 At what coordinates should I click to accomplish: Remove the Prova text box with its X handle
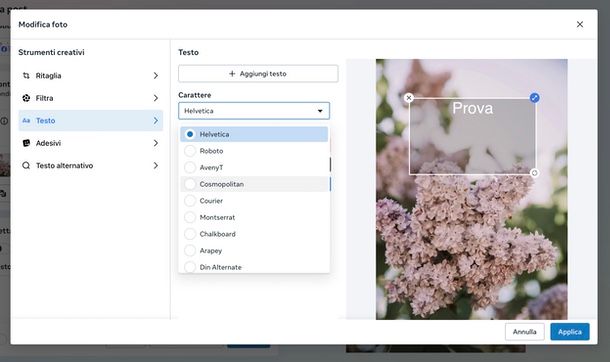pos(408,98)
